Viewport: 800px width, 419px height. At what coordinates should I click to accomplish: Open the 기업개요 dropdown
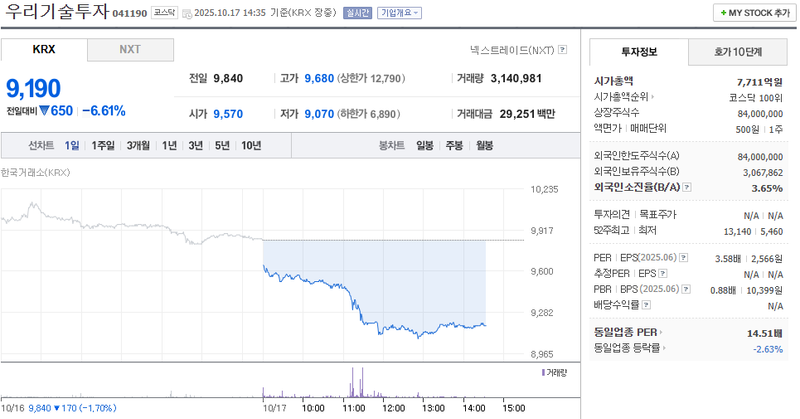[x=399, y=13]
